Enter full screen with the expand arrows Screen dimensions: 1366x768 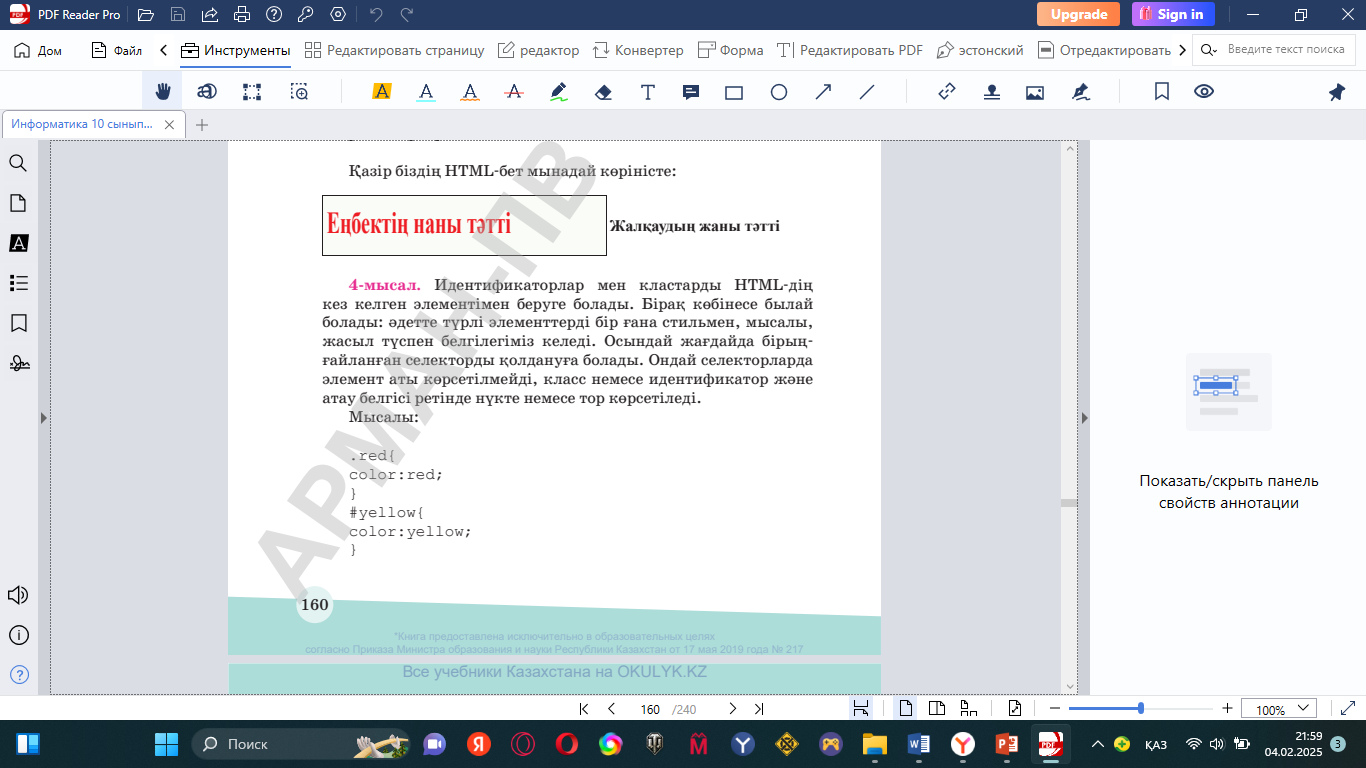pyautogui.click(x=1347, y=708)
